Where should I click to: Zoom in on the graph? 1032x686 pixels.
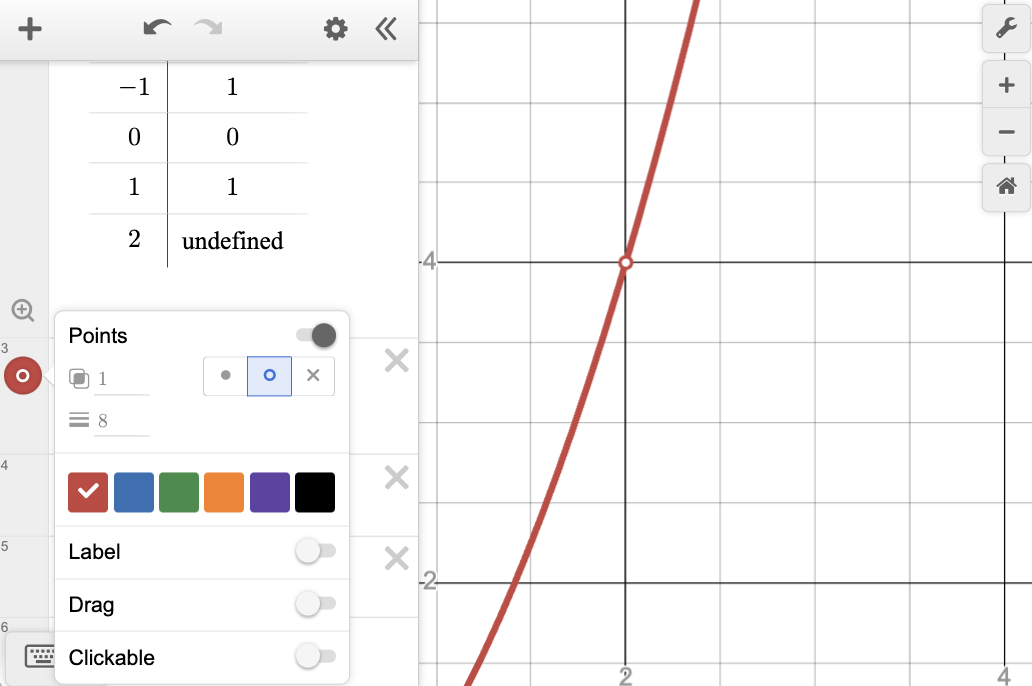pyautogui.click(x=1006, y=86)
